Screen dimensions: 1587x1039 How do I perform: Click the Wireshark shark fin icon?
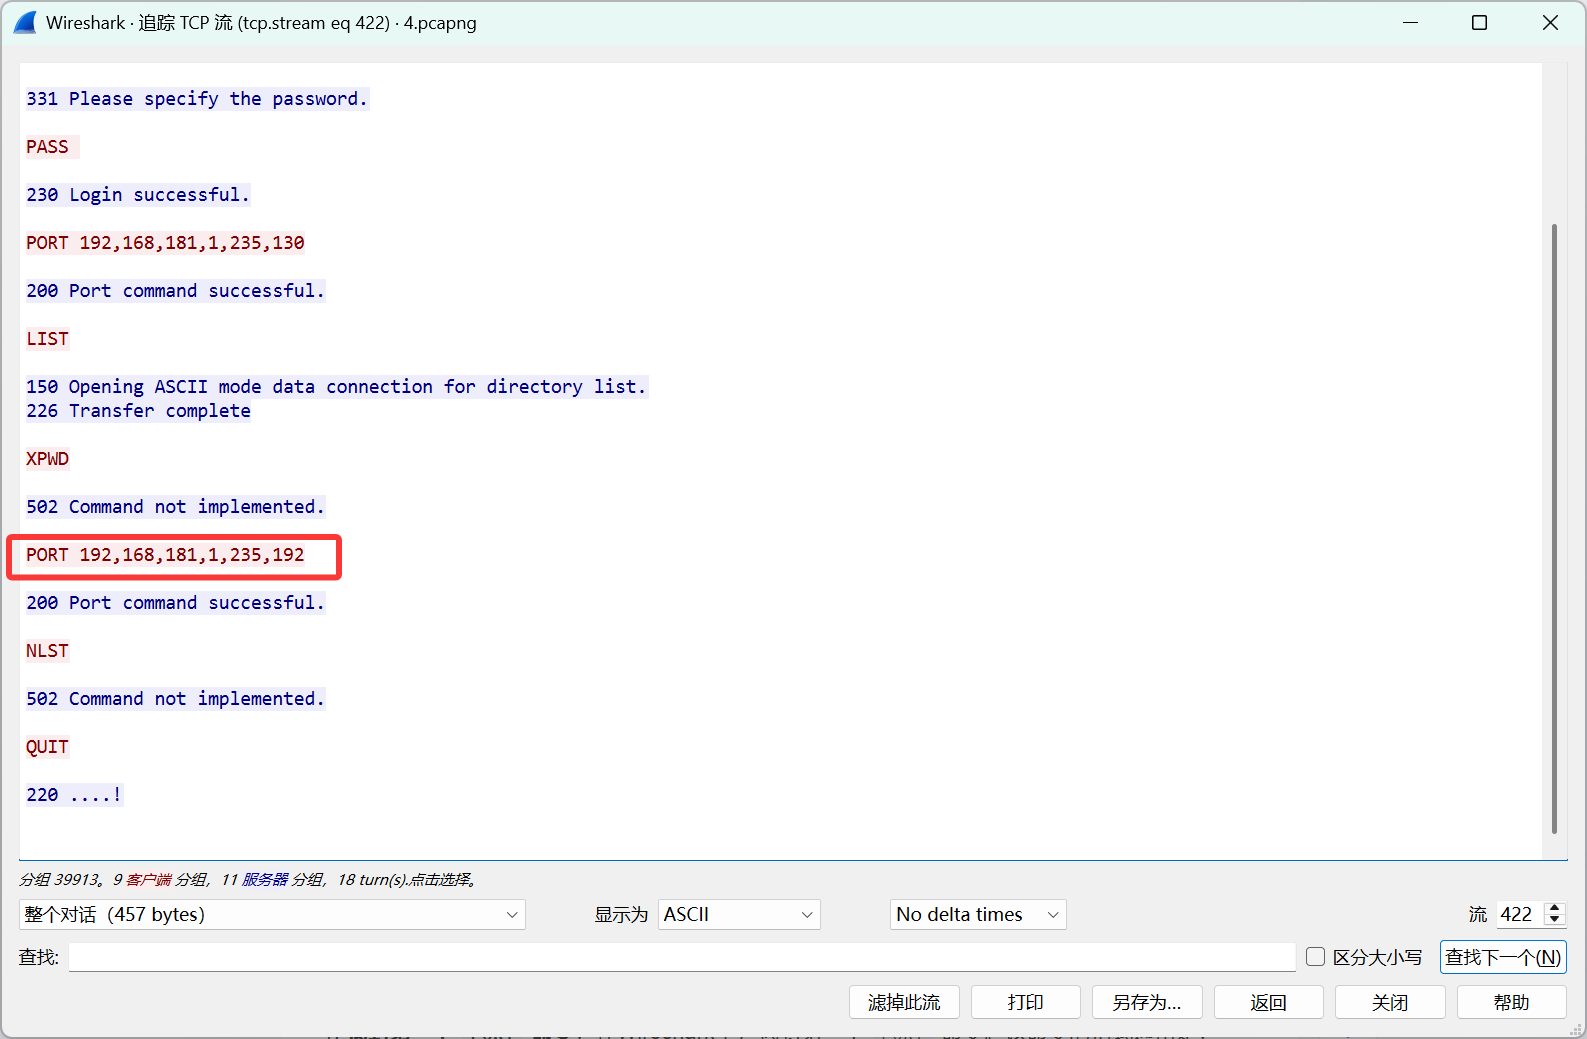click(x=25, y=23)
